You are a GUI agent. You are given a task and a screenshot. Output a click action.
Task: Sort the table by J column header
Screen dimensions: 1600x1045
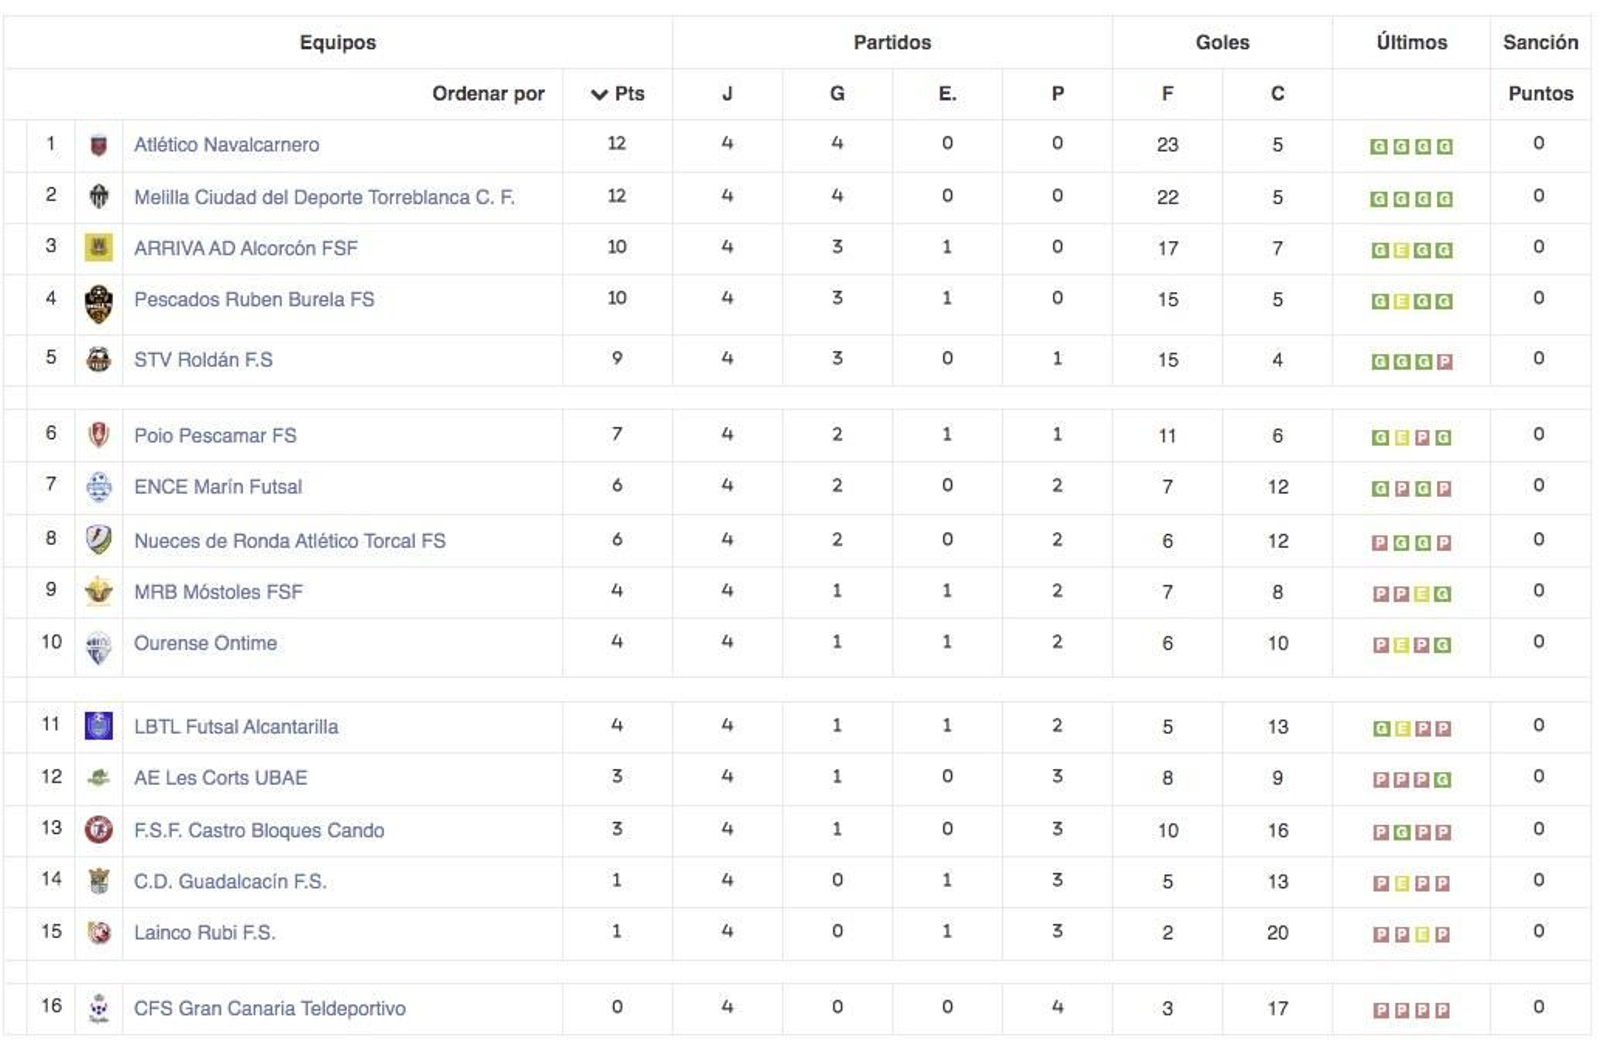pos(727,94)
